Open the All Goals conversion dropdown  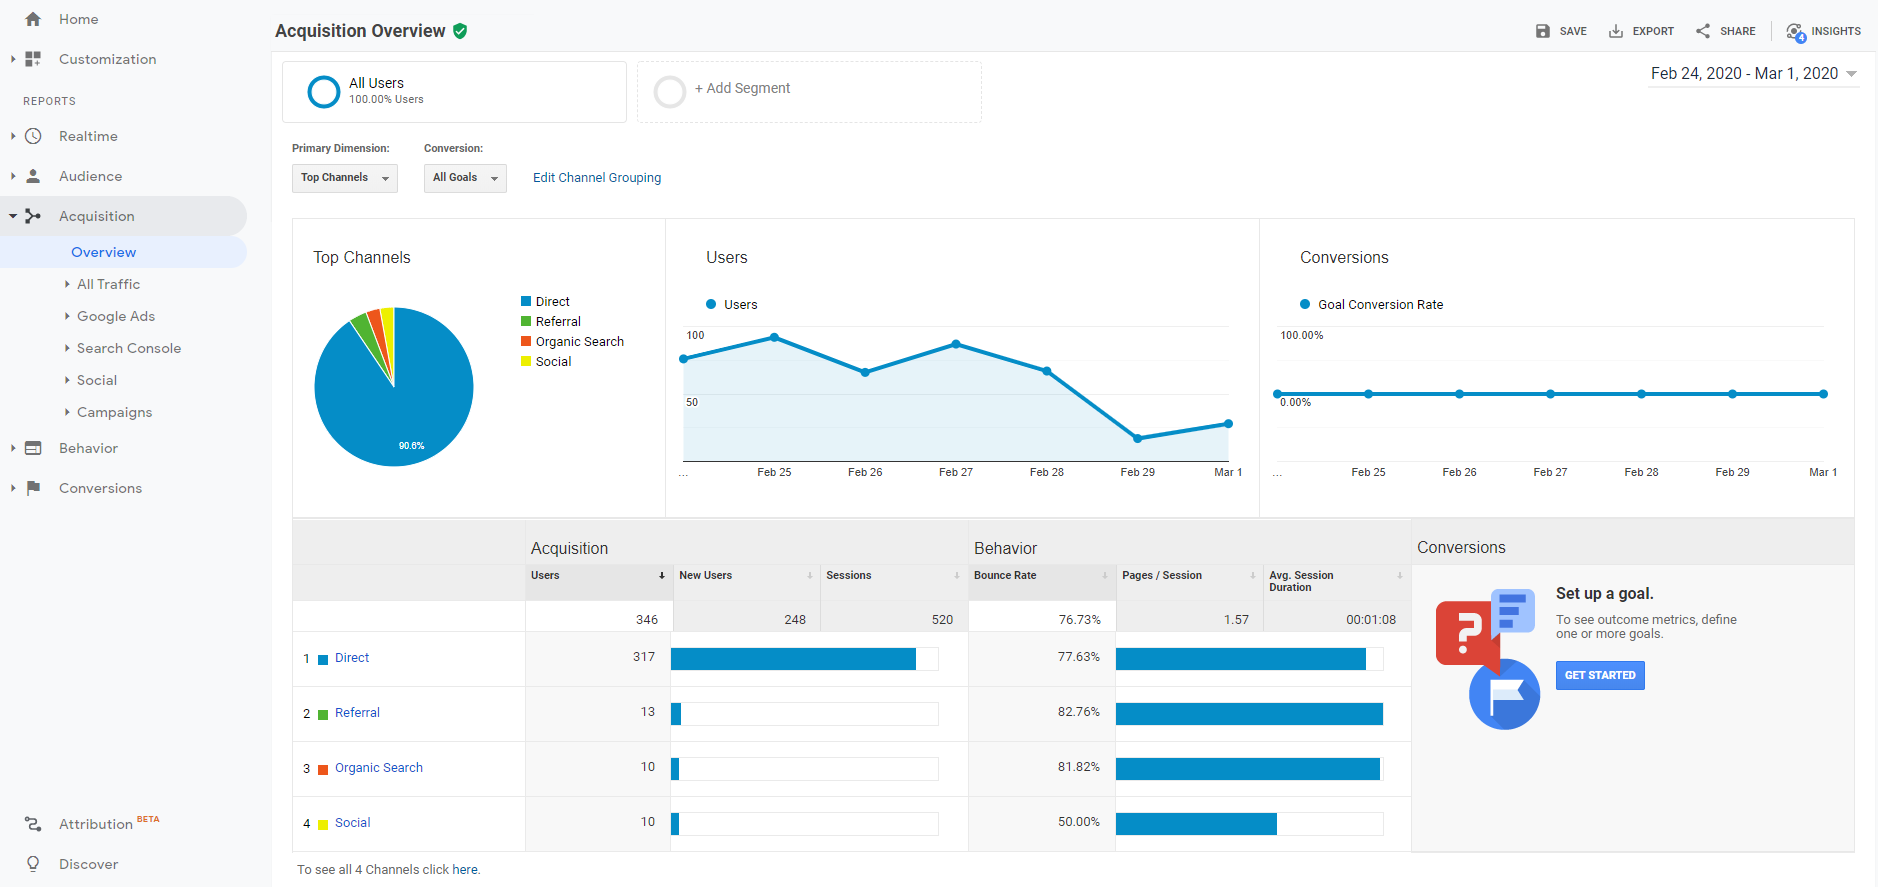click(x=465, y=178)
